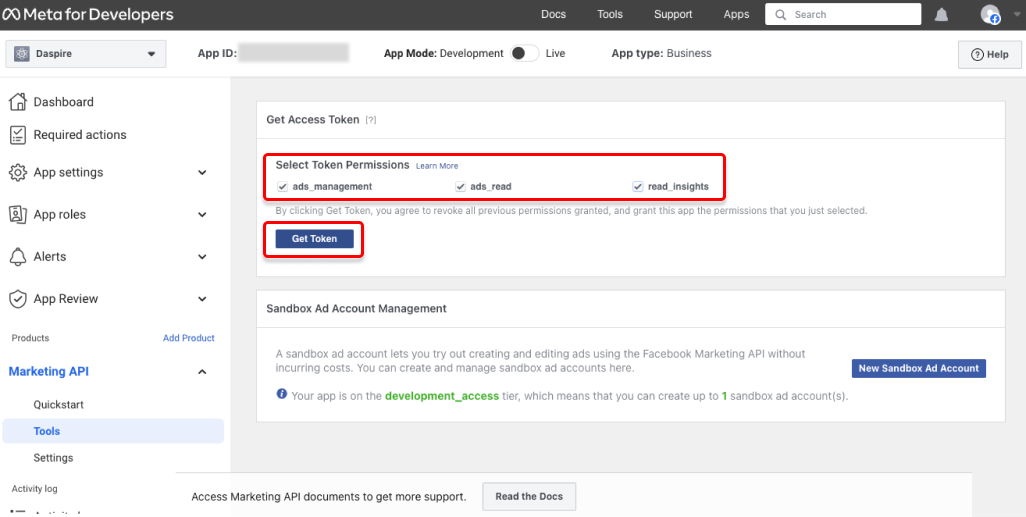Click the Products section label

click(x=31, y=338)
